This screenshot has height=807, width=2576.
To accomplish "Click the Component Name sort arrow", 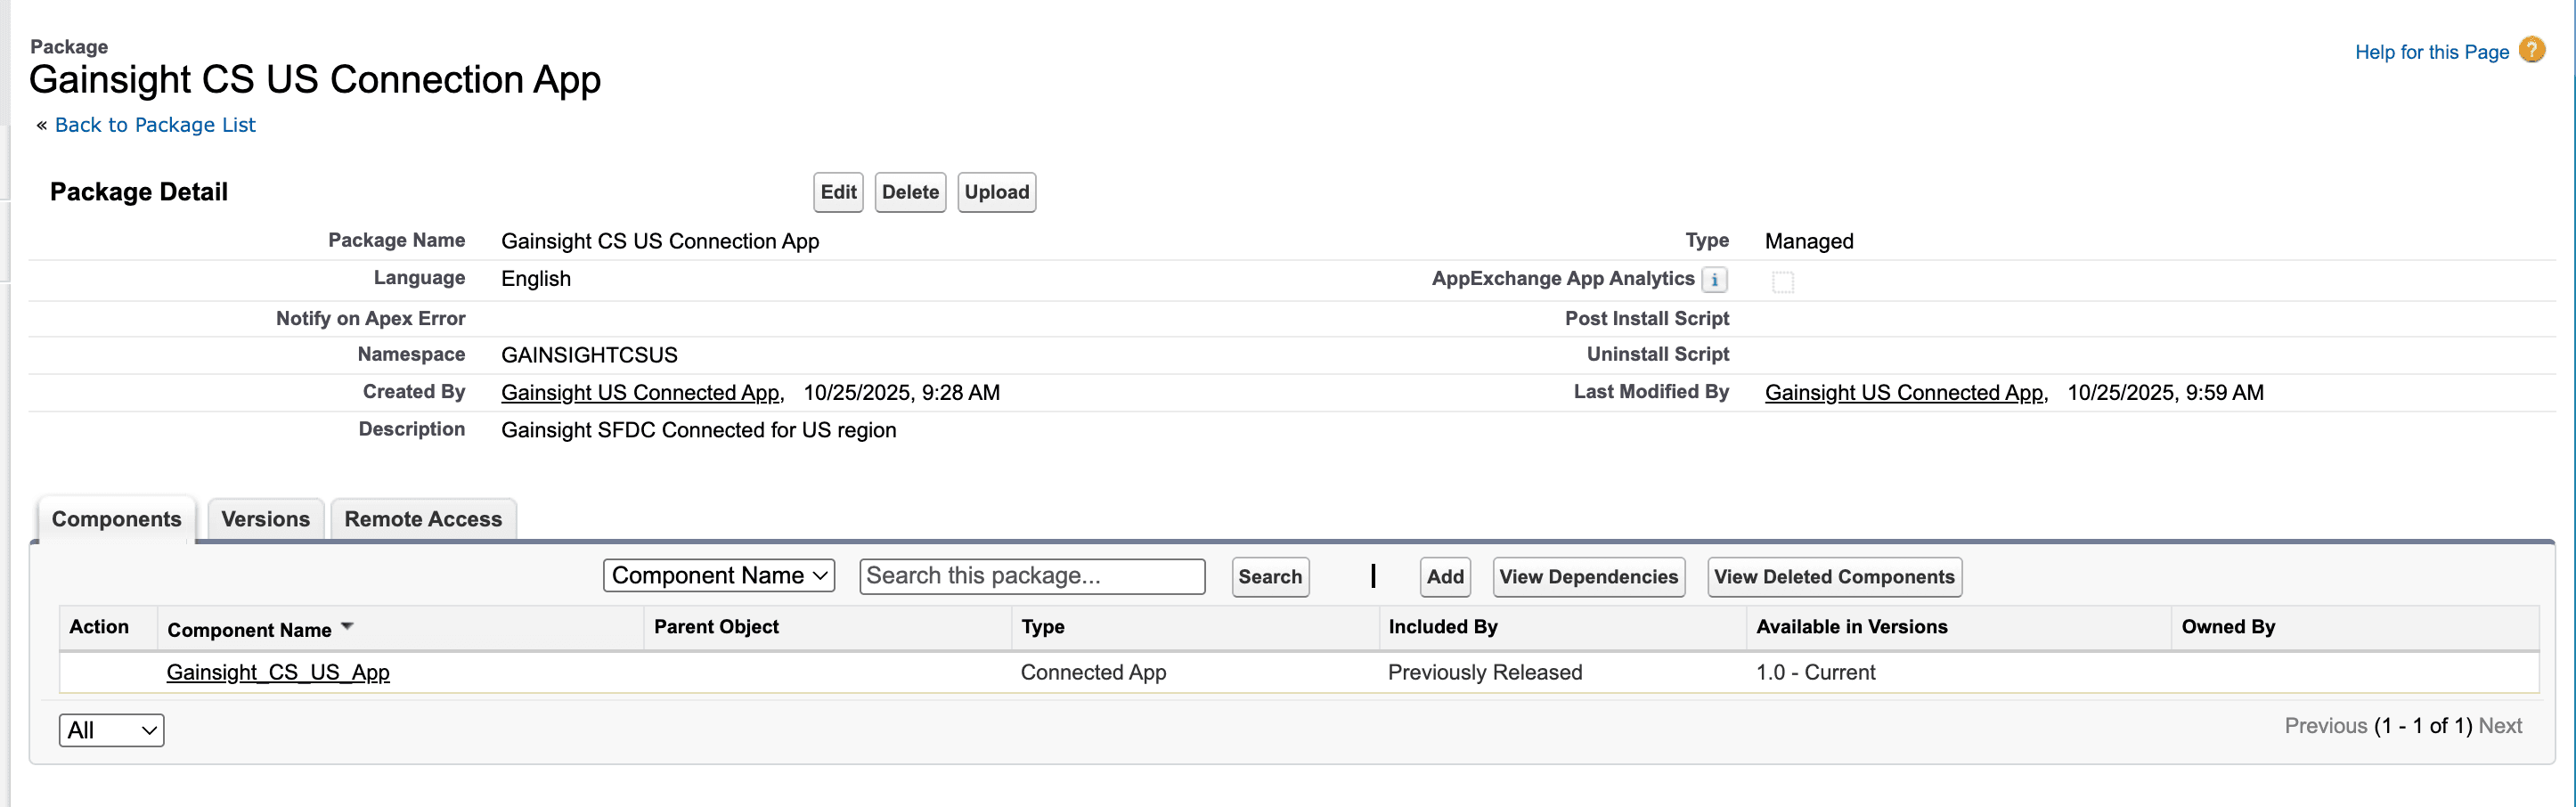I will coord(347,627).
